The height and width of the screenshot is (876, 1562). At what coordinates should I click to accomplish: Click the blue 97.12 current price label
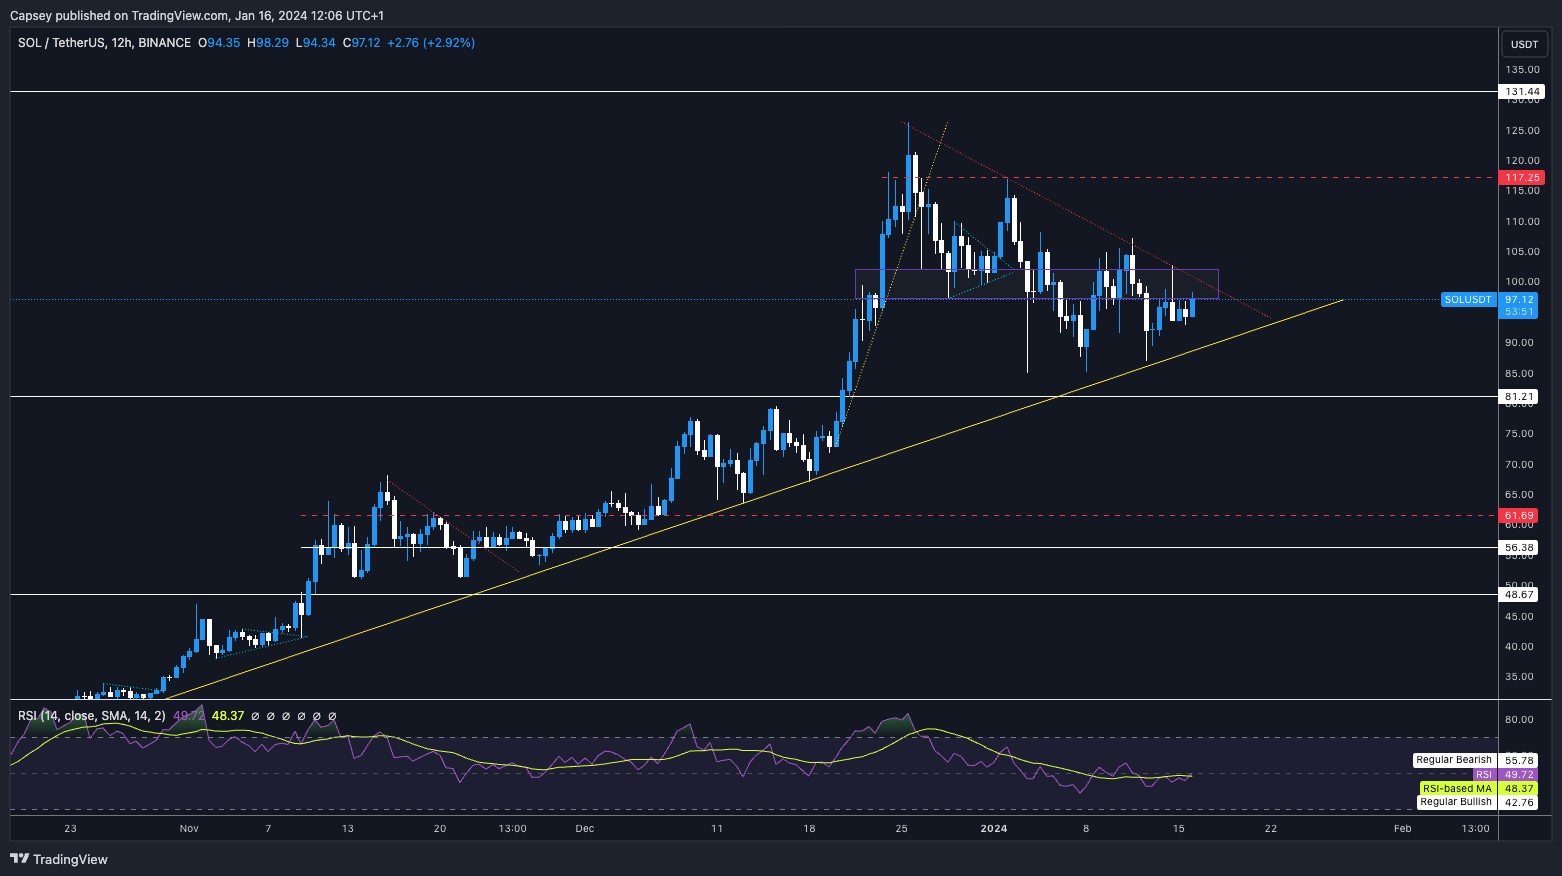pyautogui.click(x=1518, y=300)
